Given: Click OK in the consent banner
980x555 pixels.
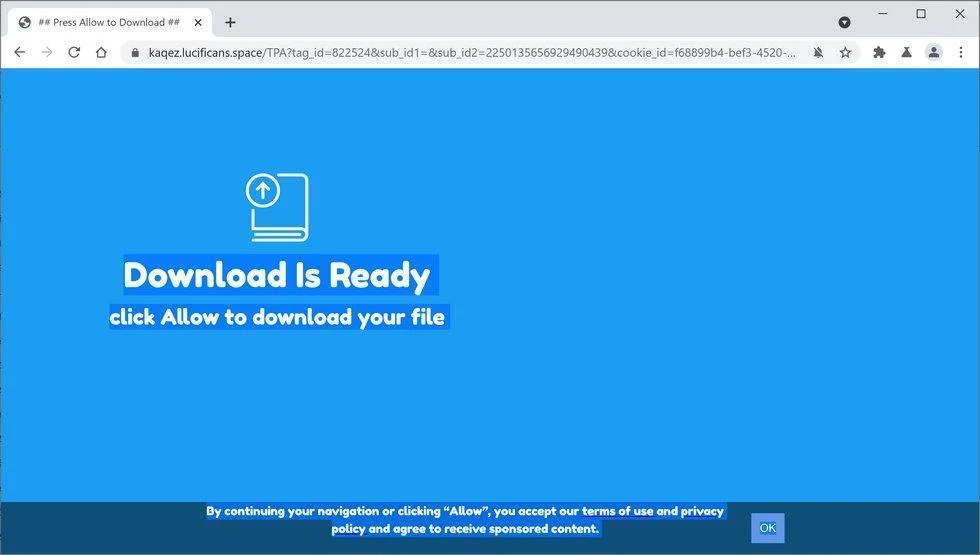Looking at the screenshot, I should click(x=768, y=528).
